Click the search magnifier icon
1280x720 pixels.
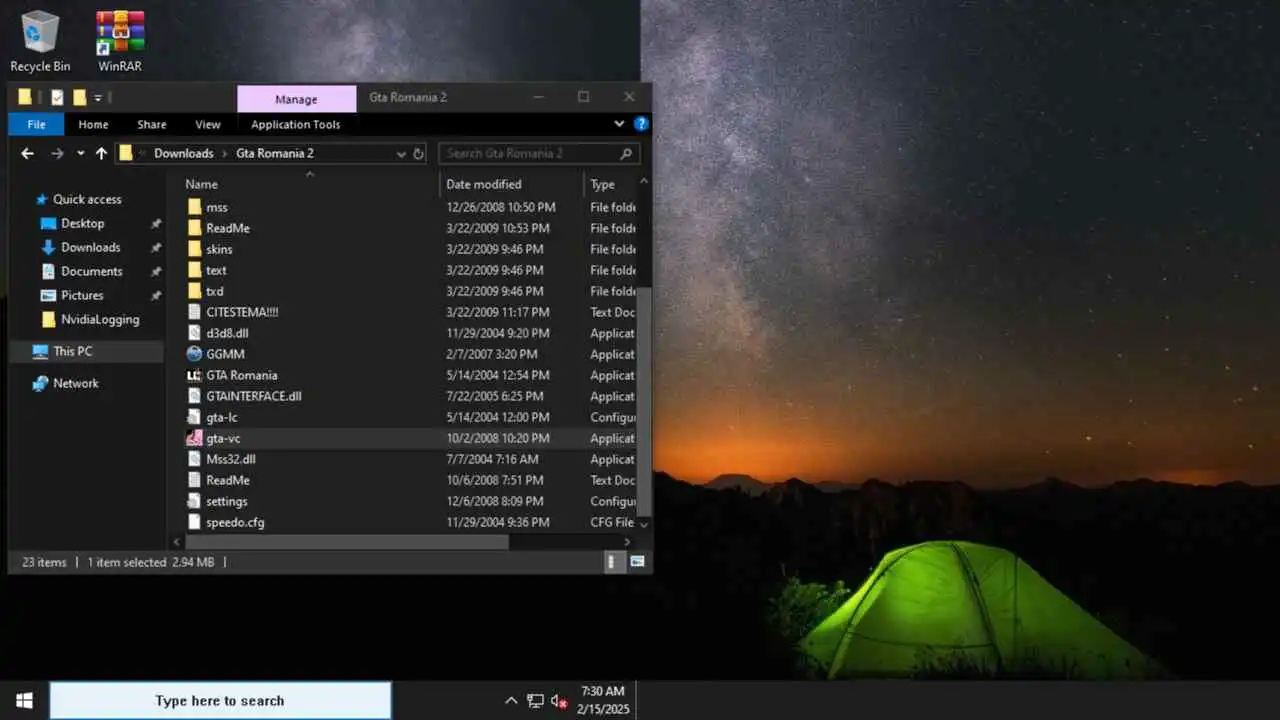tap(626, 153)
